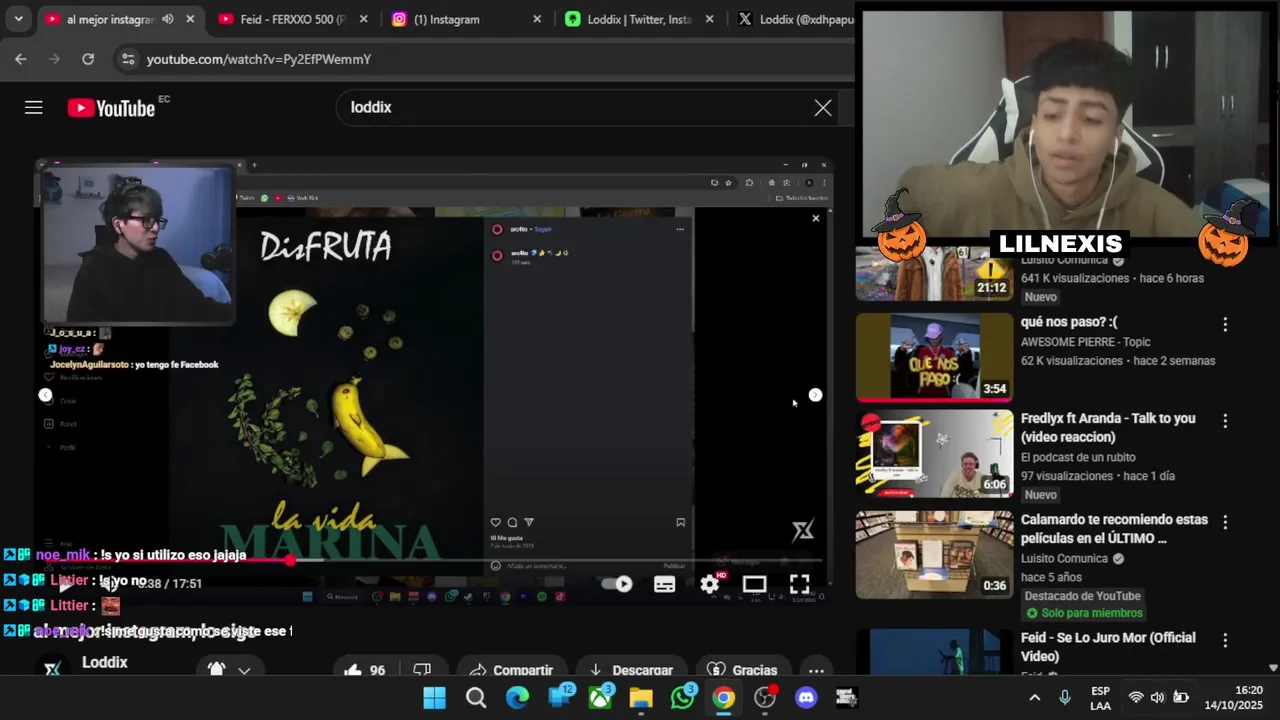Open the Xbox app in taskbar
The width and height of the screenshot is (1280, 720).
pos(600,698)
